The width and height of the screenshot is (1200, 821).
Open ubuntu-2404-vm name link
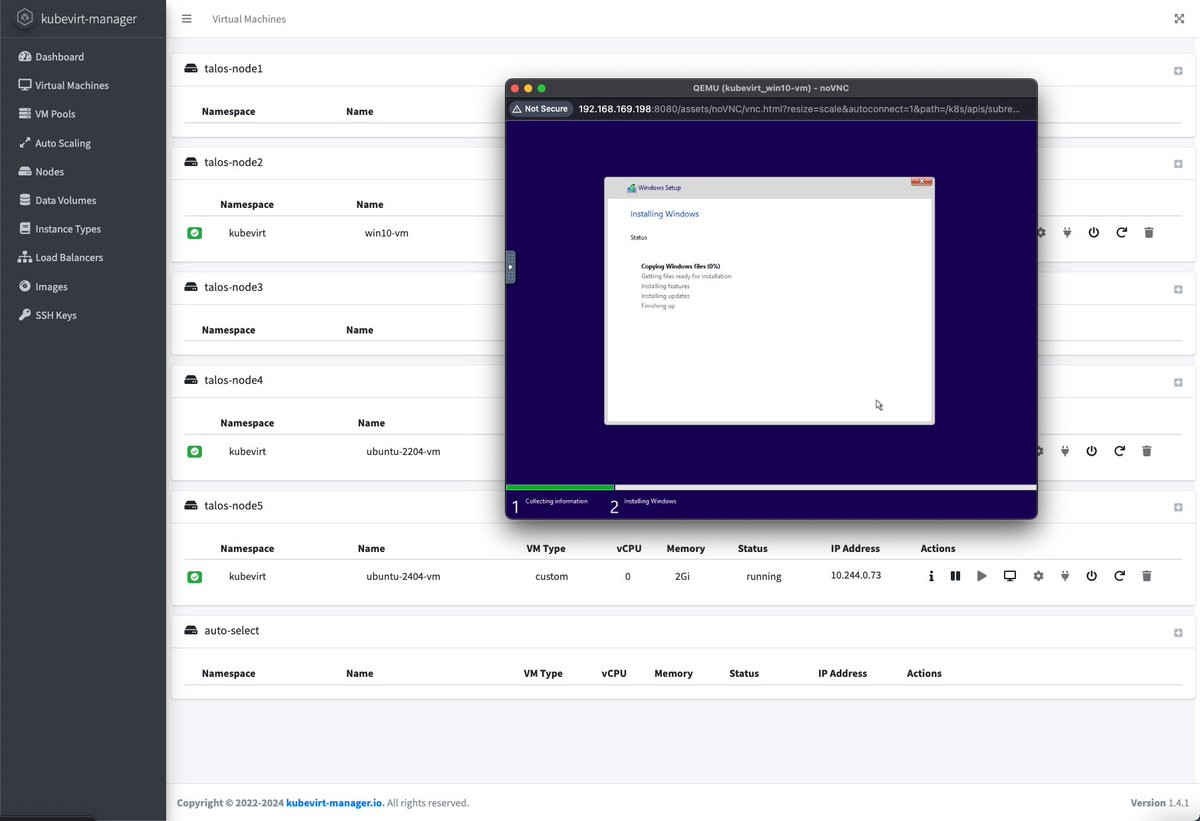tap(403, 577)
